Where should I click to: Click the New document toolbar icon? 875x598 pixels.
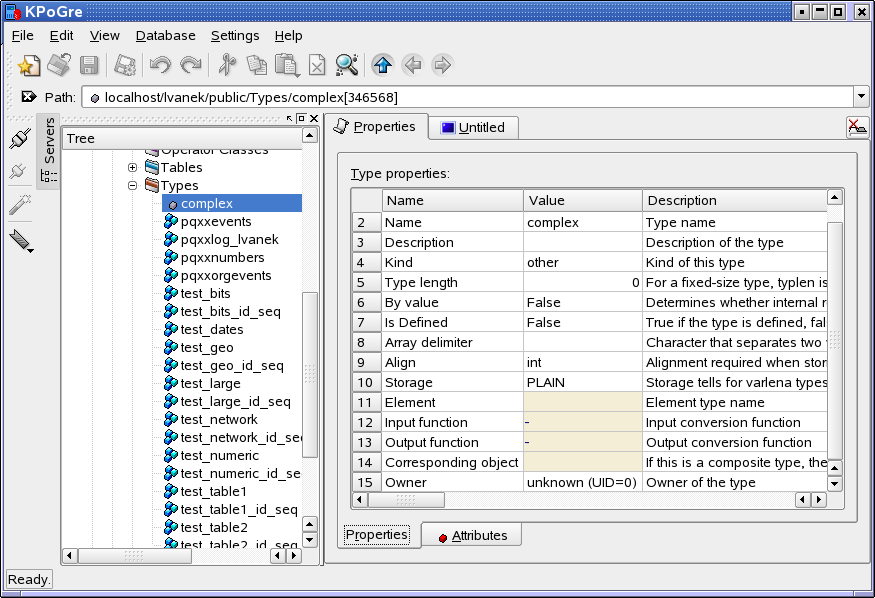(29, 66)
